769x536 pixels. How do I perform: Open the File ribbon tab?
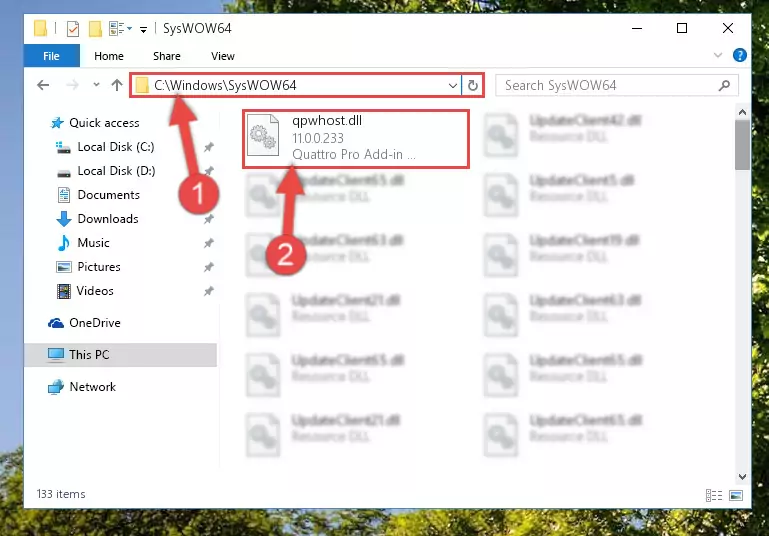[x=51, y=56]
